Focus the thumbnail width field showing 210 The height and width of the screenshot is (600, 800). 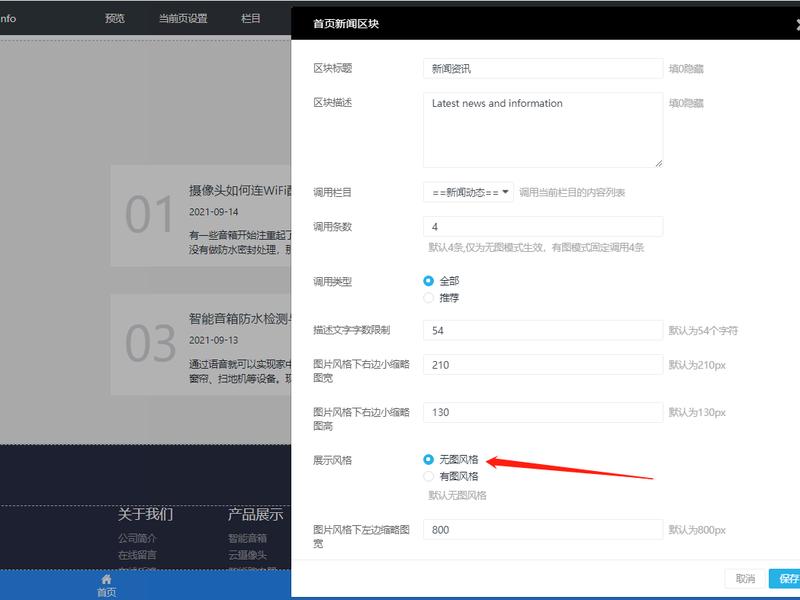click(x=543, y=365)
